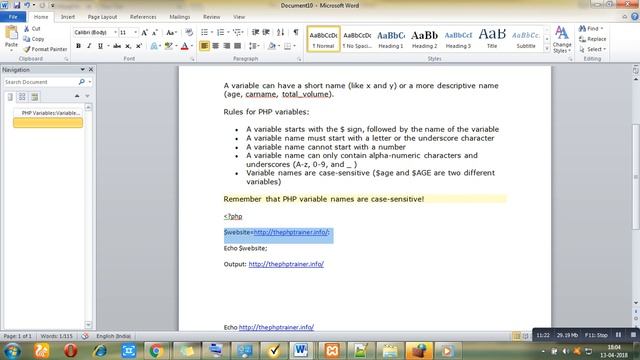Open Google Chrome from taskbar
640x360 pixels.
156,351
